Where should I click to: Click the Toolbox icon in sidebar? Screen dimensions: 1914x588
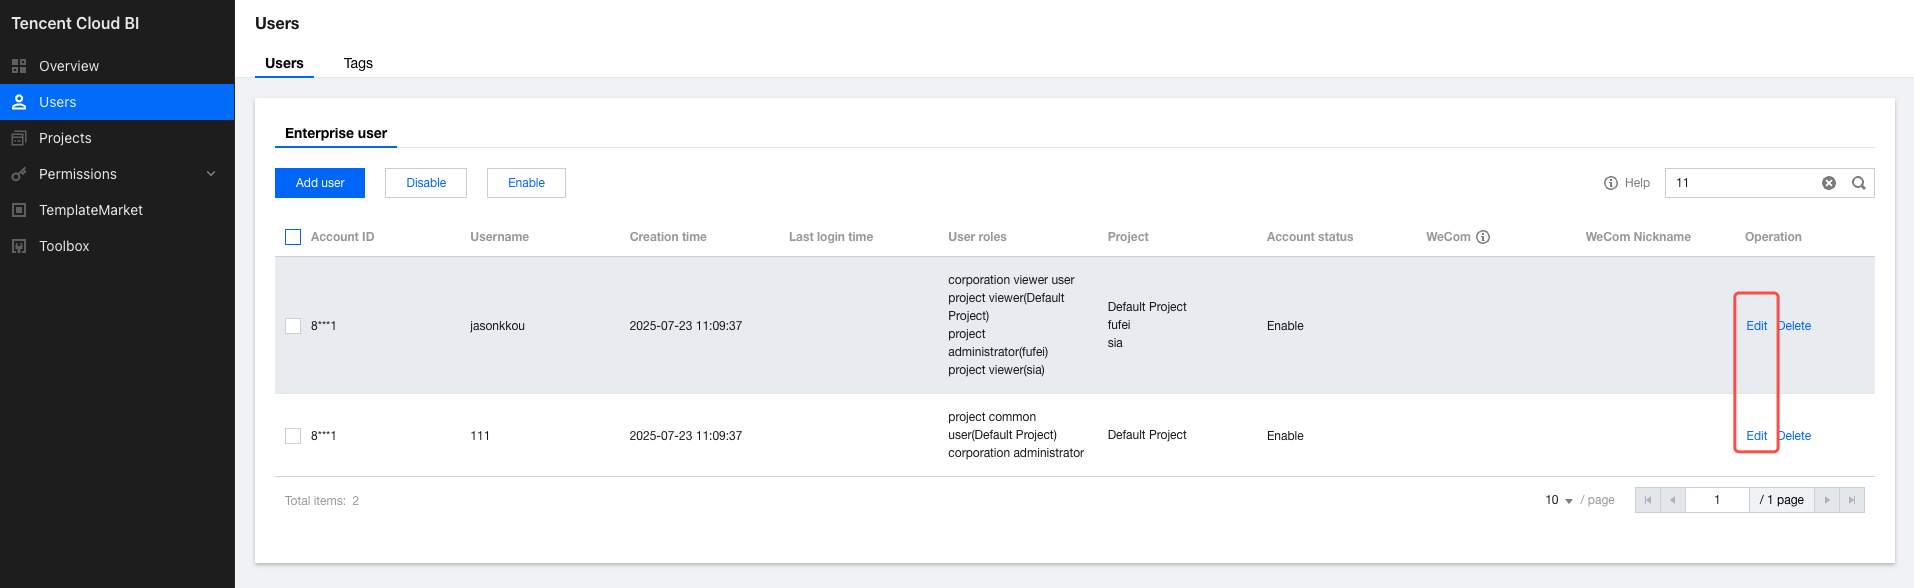pos(19,246)
